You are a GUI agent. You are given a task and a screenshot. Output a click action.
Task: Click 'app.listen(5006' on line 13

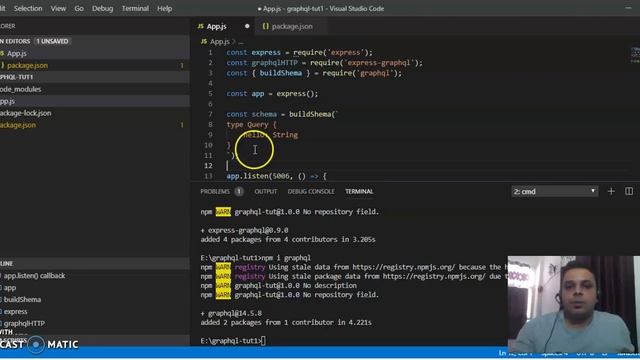258,176
